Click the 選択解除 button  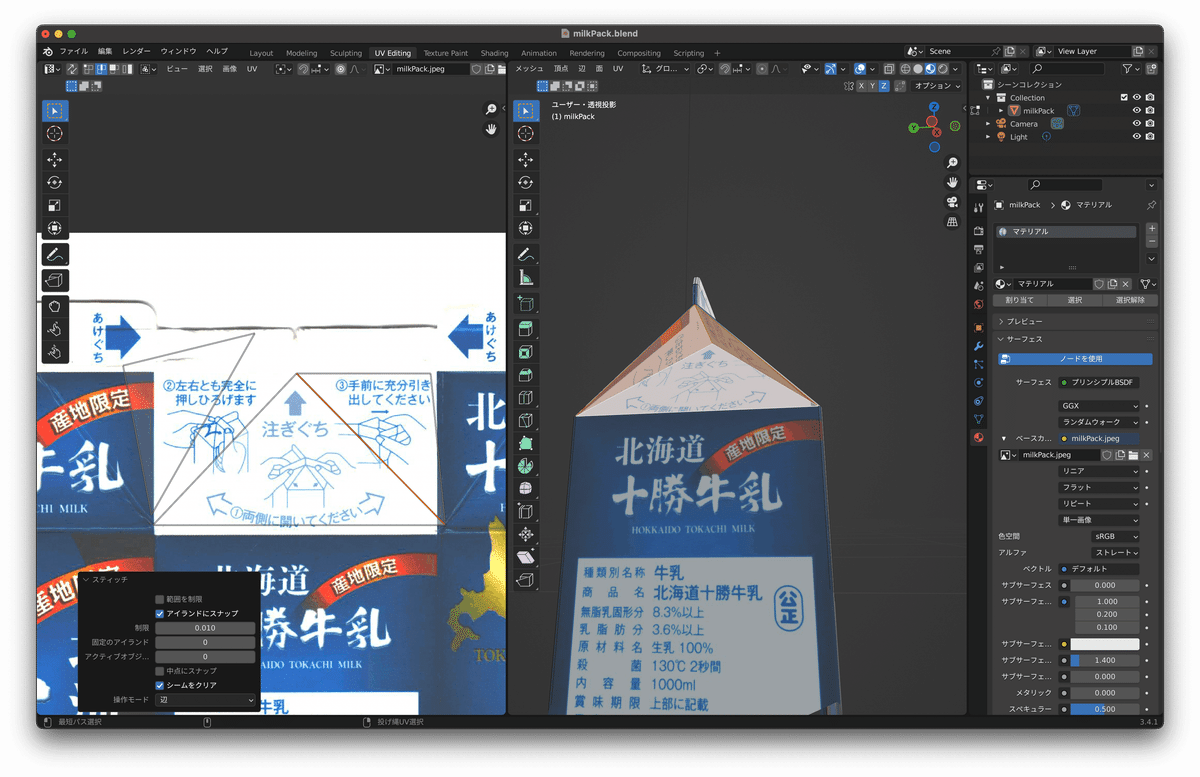click(x=1130, y=300)
